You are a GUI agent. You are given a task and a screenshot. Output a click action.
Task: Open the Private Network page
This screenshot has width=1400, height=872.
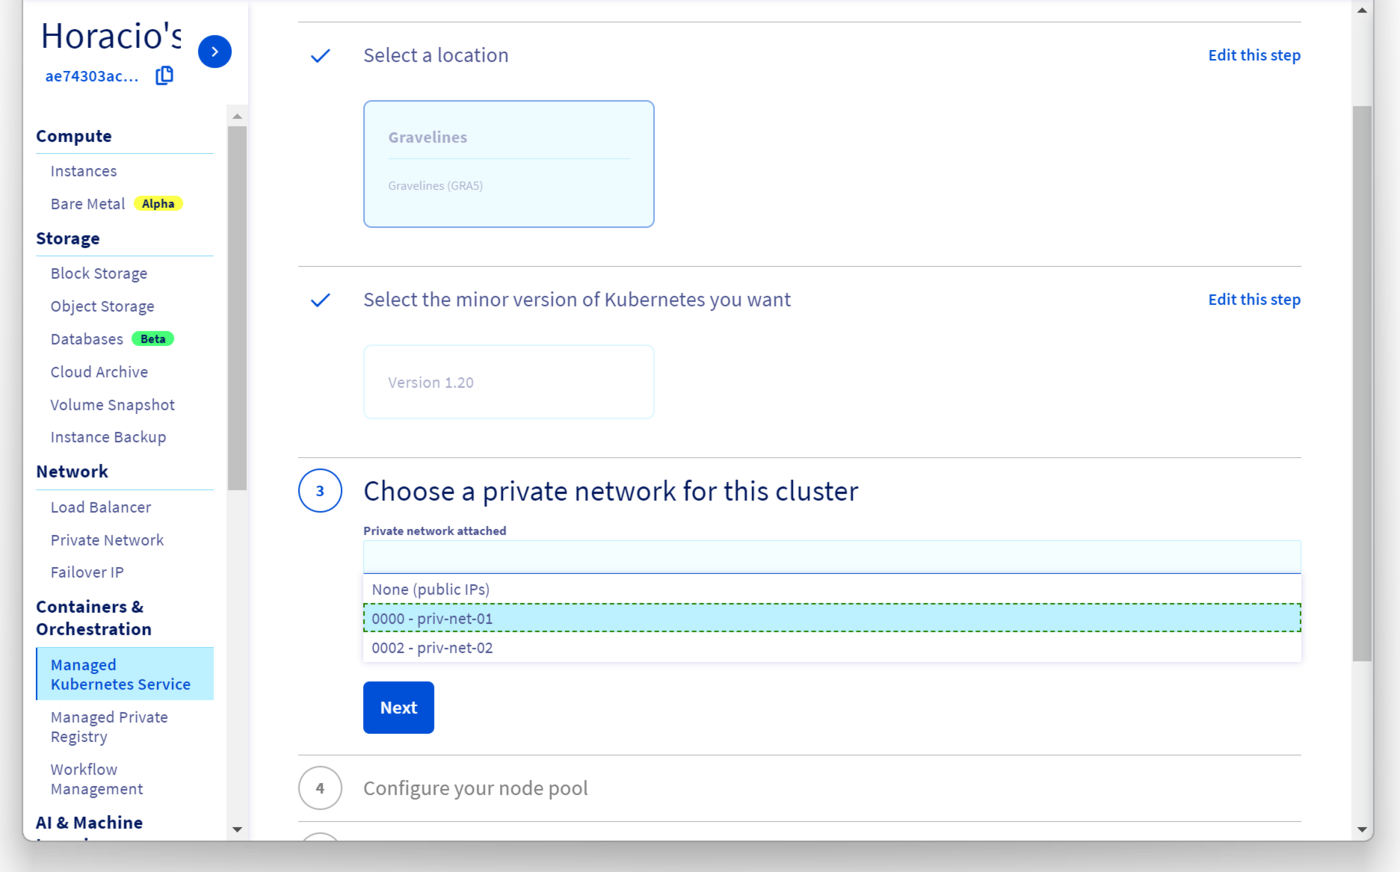pyautogui.click(x=107, y=539)
